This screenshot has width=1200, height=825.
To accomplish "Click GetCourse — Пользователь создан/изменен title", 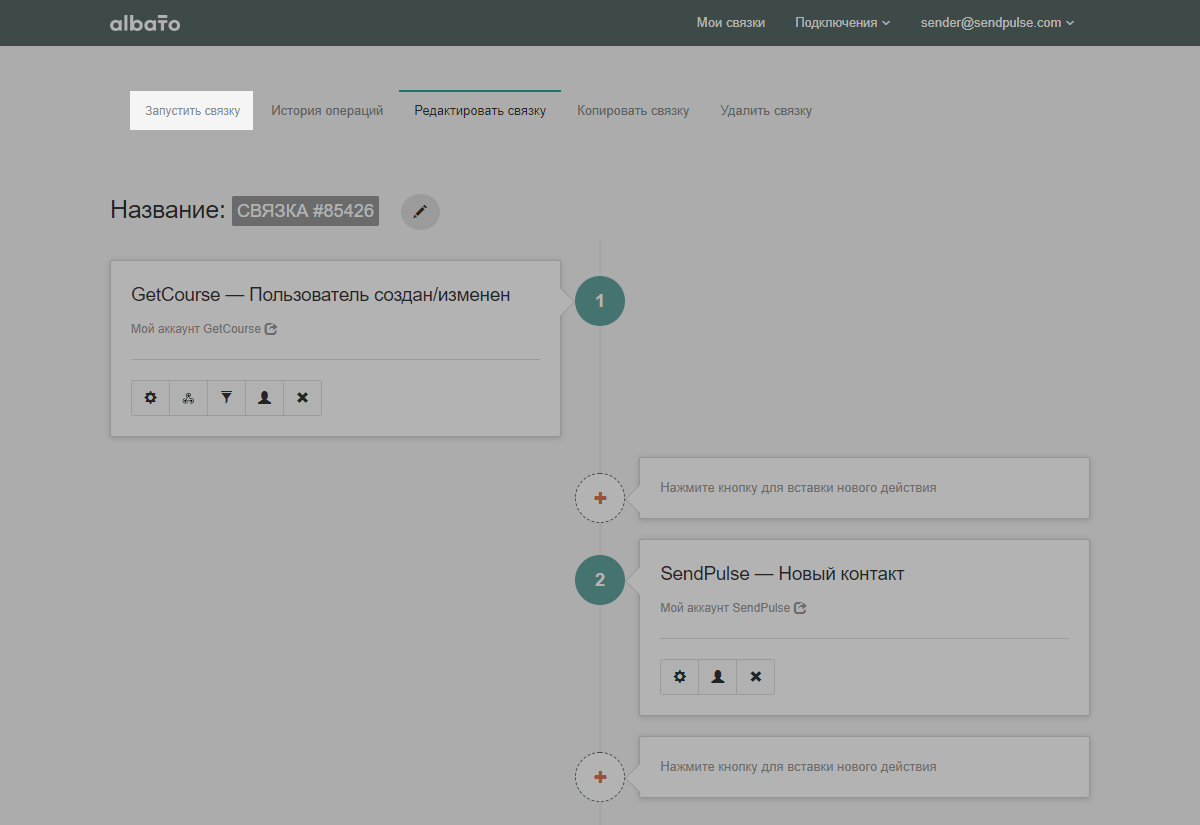I will (321, 295).
